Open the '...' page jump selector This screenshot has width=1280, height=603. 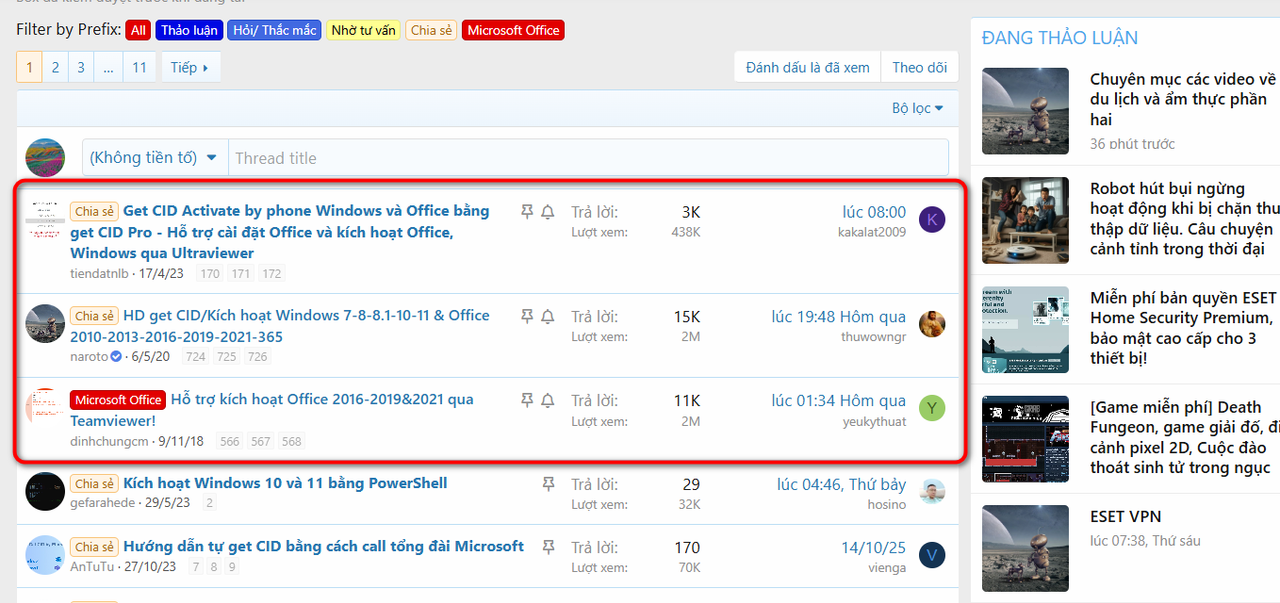pyautogui.click(x=108, y=67)
